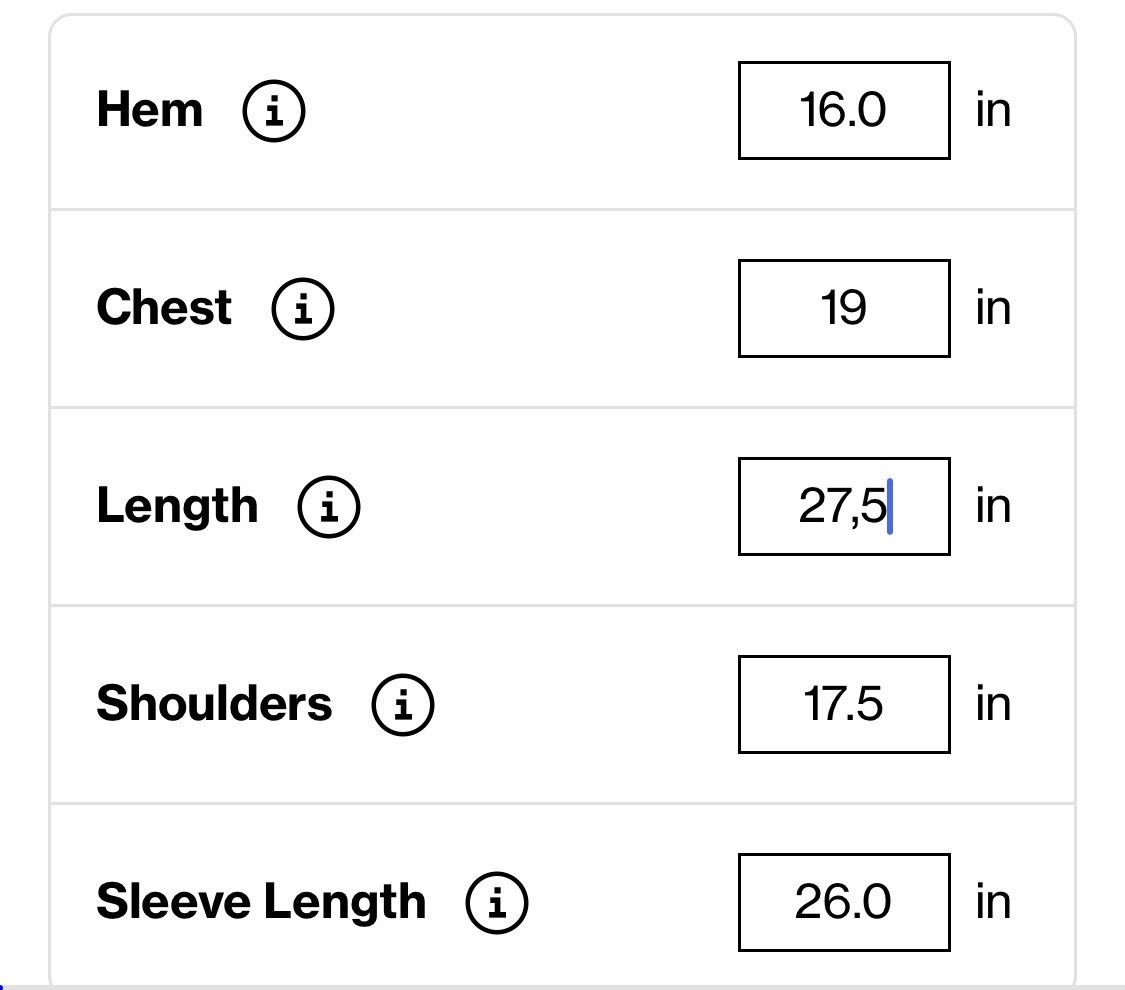Image resolution: width=1125 pixels, height=990 pixels.
Task: Show info for Sleeve Length measurement
Action: point(496,902)
